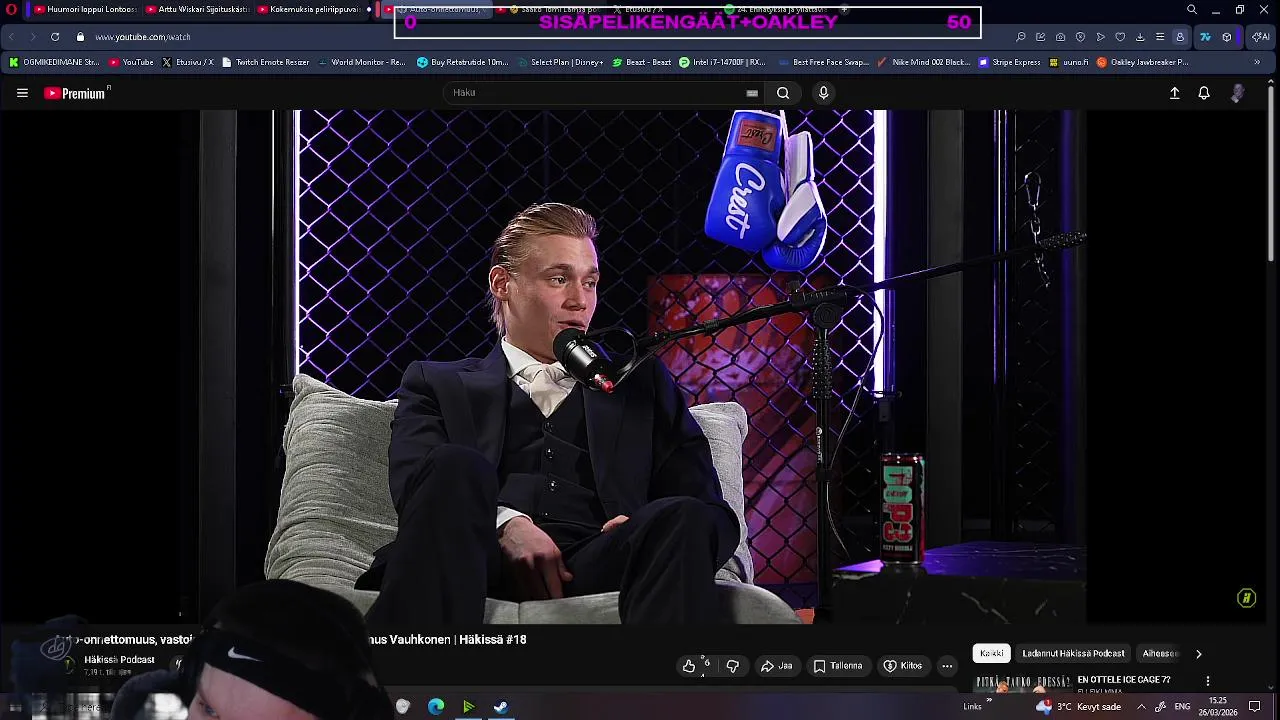Send thanks with Kiitos button
This screenshot has width=1280, height=720.
click(903, 666)
